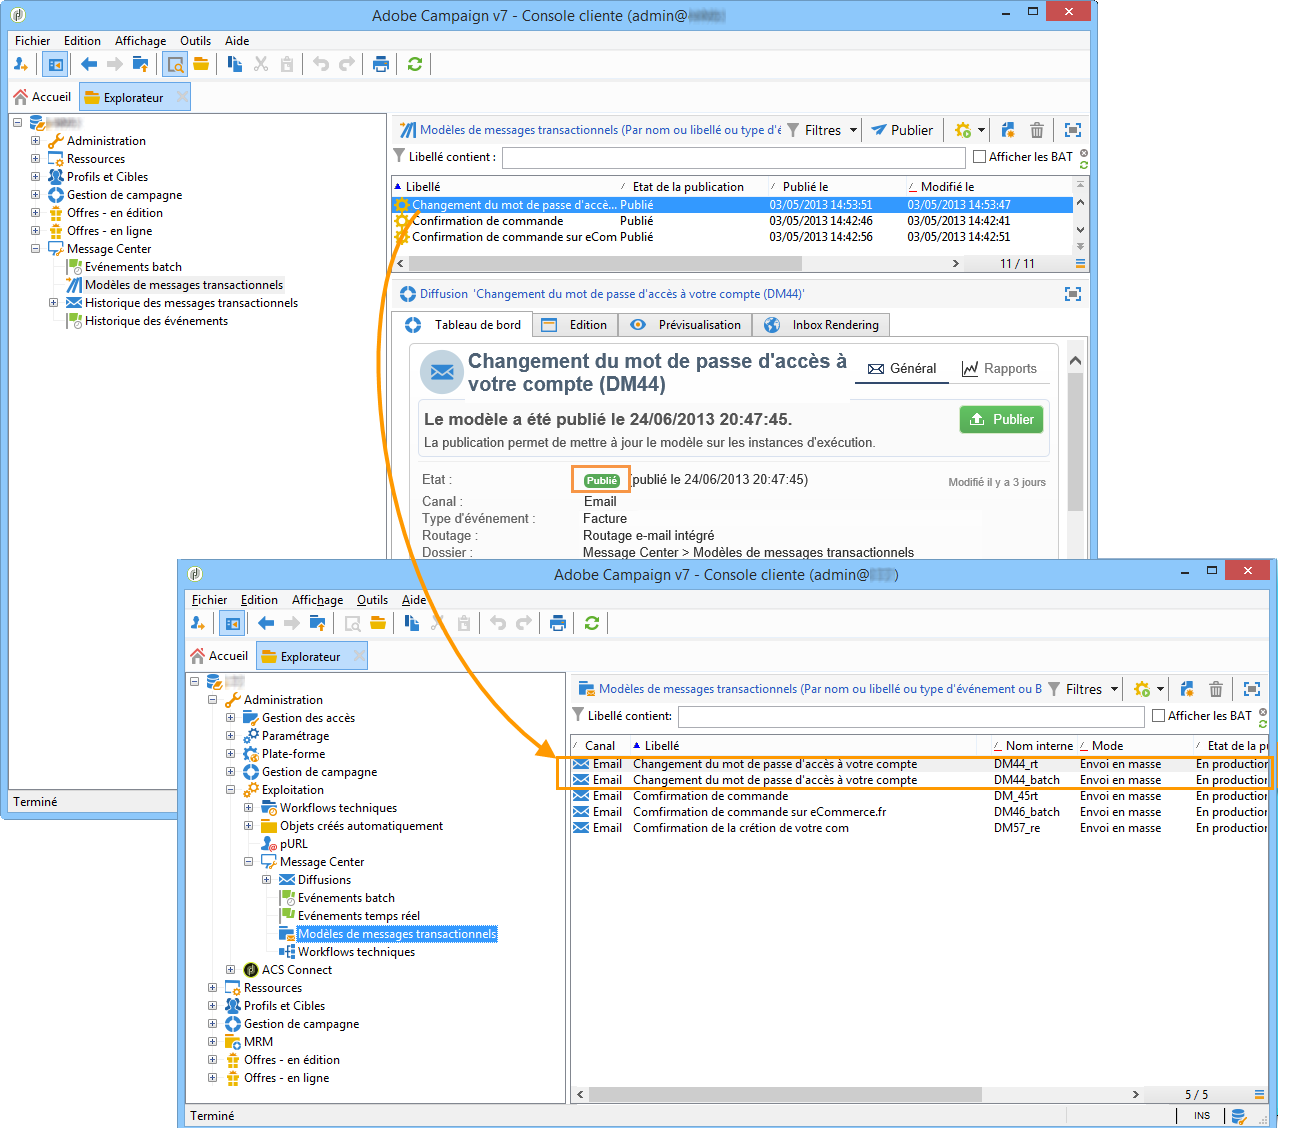Open the Affichage menu in the front window
The width and height of the screenshot is (1294, 1128).
(318, 600)
